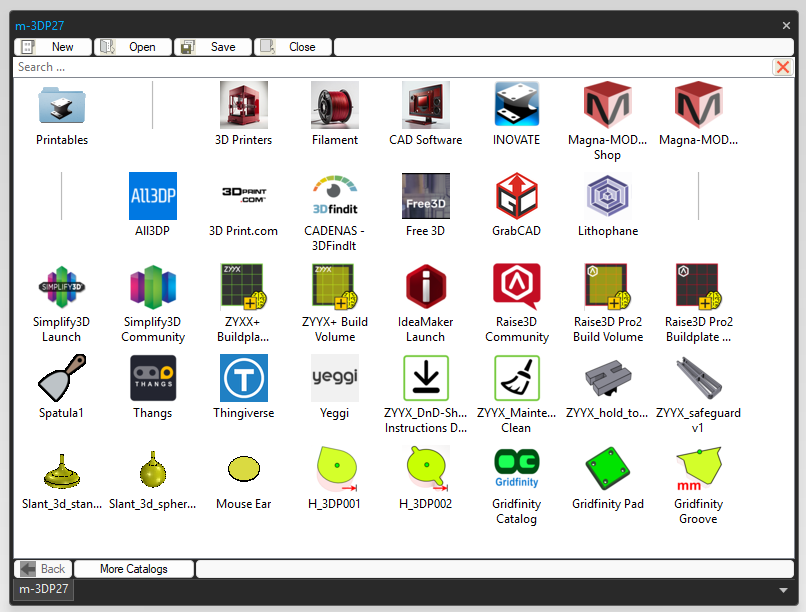Select the ZYYX+ Buildplate icon
Image resolution: width=806 pixels, height=612 pixels.
pyautogui.click(x=244, y=287)
